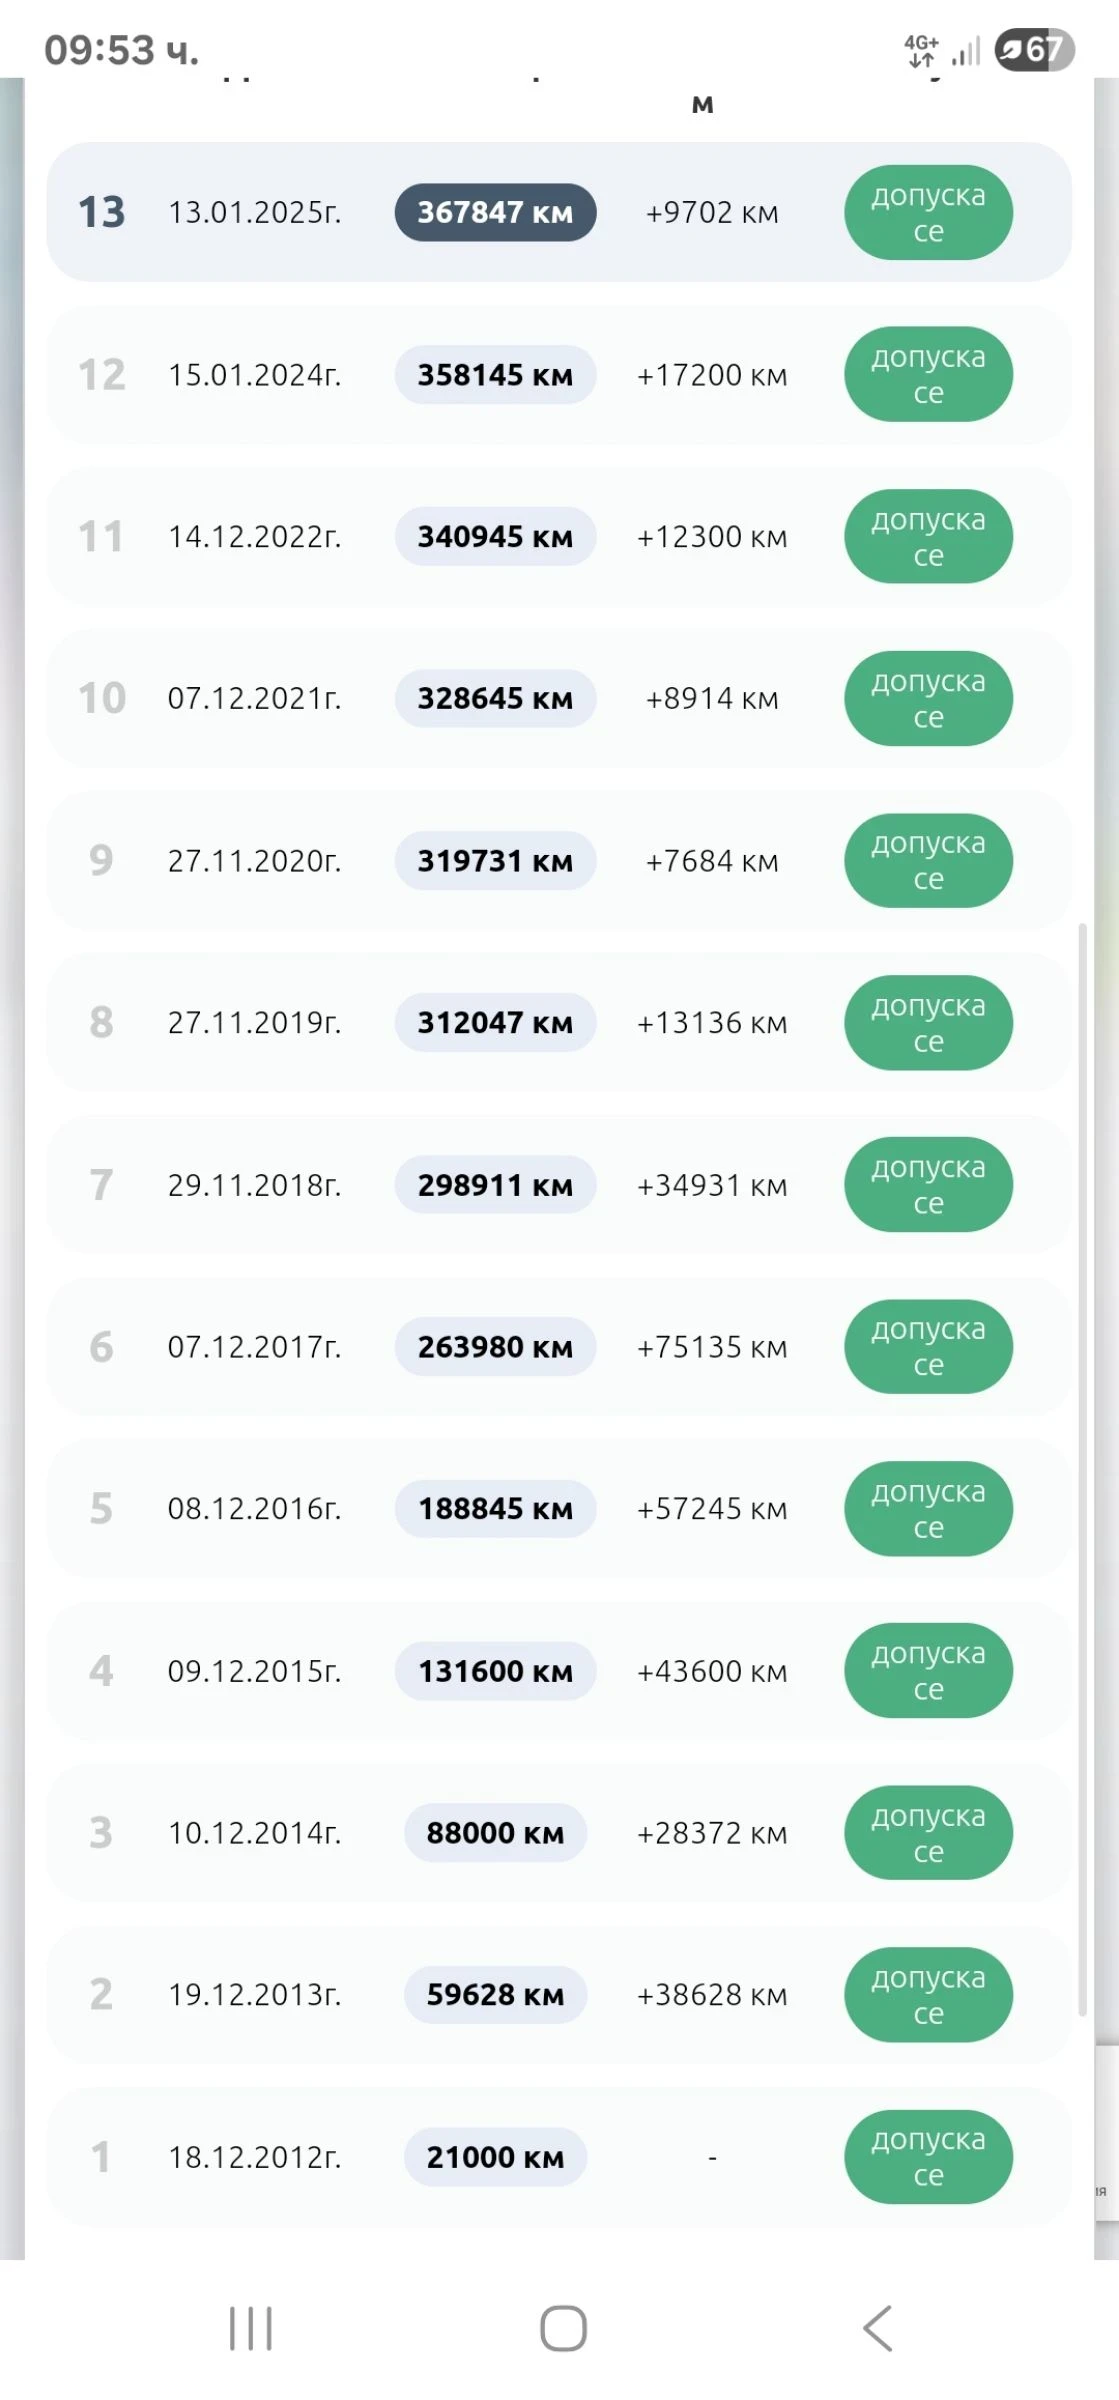Select the 88000 км mileage badge

[495, 1832]
